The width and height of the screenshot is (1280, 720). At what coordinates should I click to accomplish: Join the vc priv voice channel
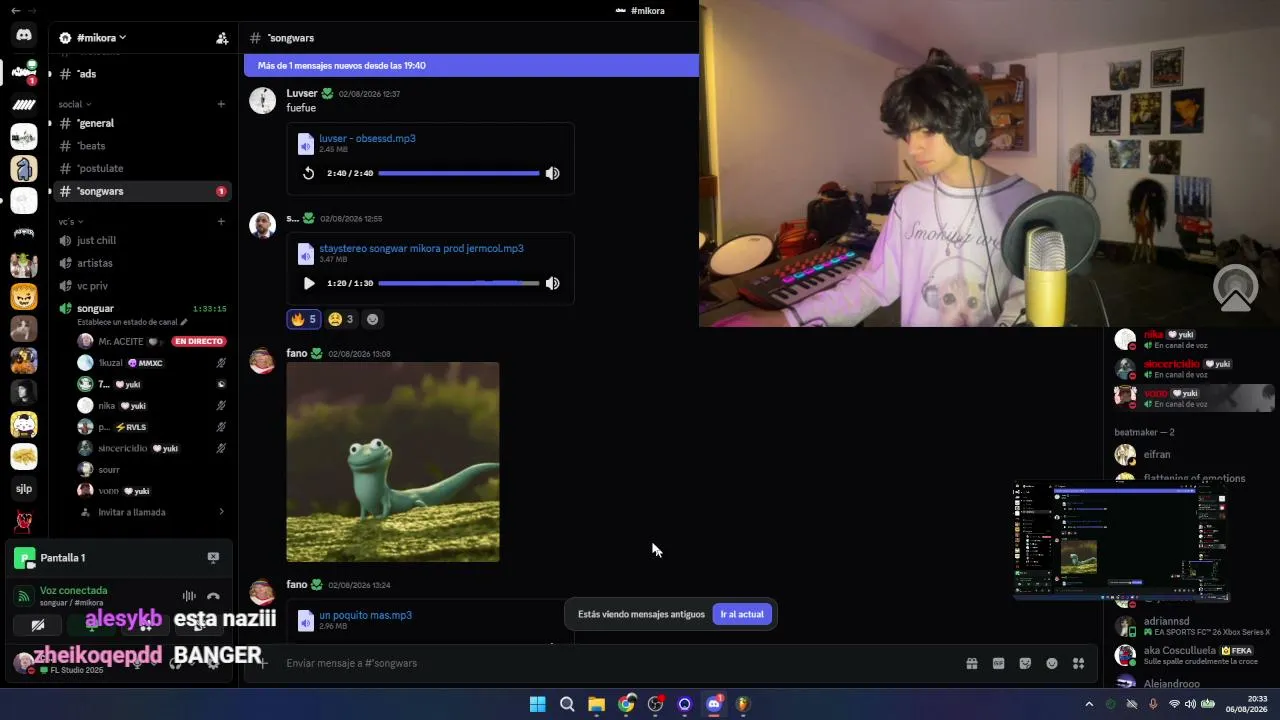[x=144, y=286]
